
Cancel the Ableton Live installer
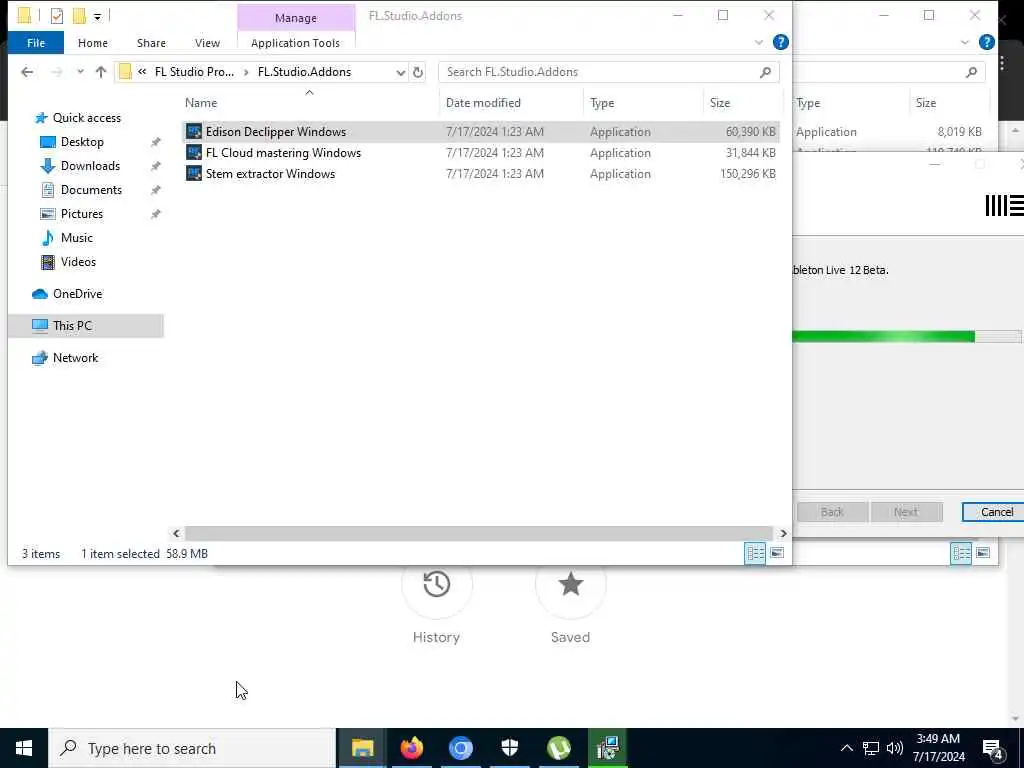coord(993,512)
